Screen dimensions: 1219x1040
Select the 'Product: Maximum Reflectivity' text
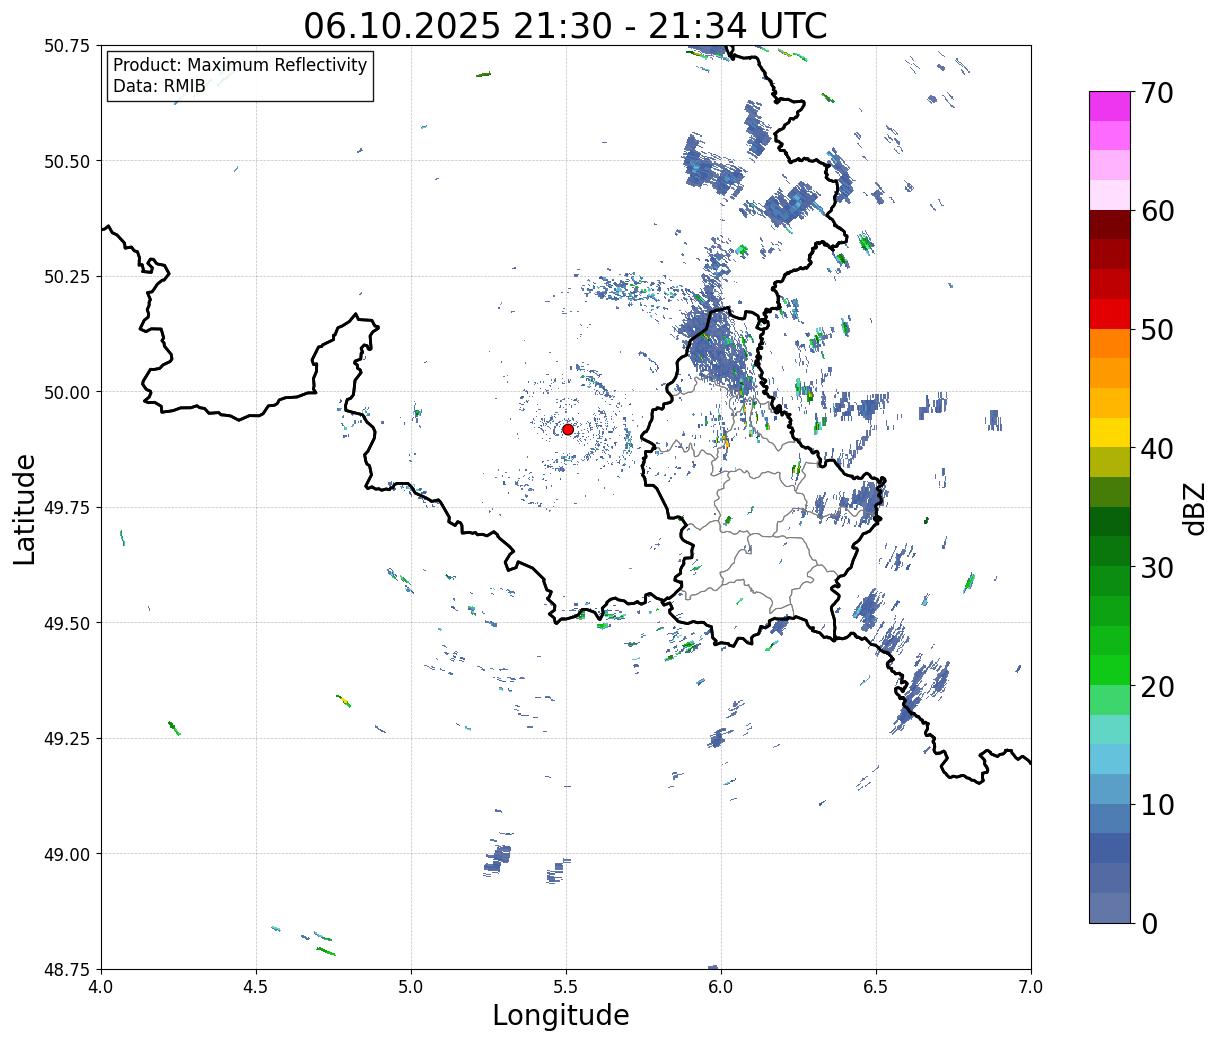240,65
